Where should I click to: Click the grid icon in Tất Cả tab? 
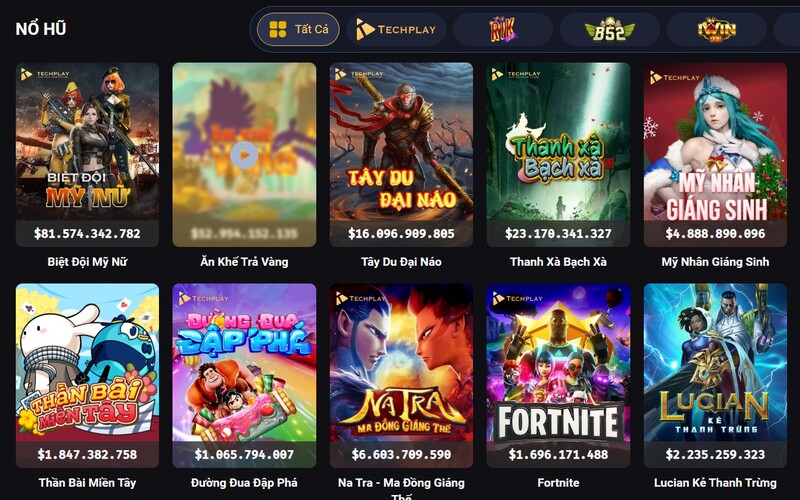point(278,30)
